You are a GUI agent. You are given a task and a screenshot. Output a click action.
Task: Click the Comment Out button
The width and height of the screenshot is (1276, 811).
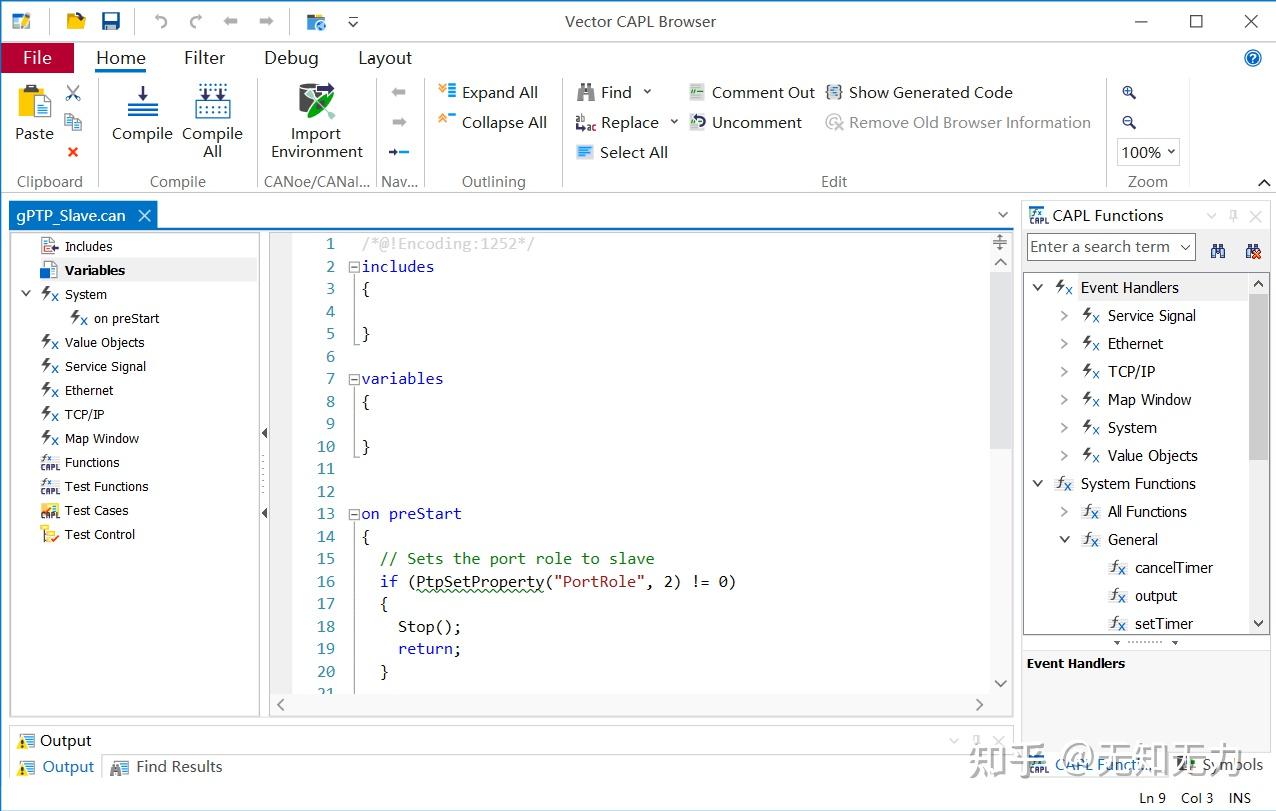(752, 92)
